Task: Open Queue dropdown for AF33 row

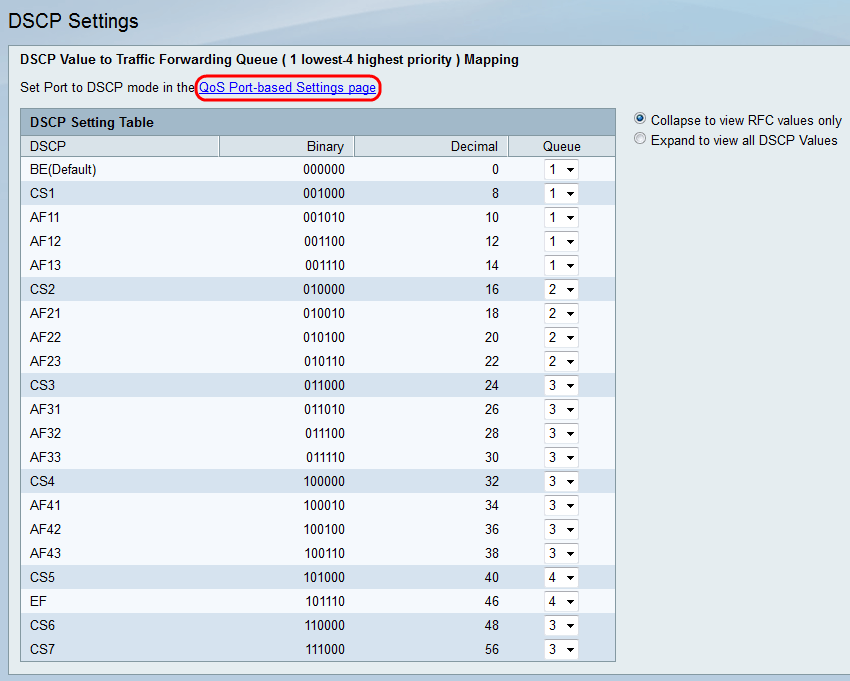Action: pos(561,458)
